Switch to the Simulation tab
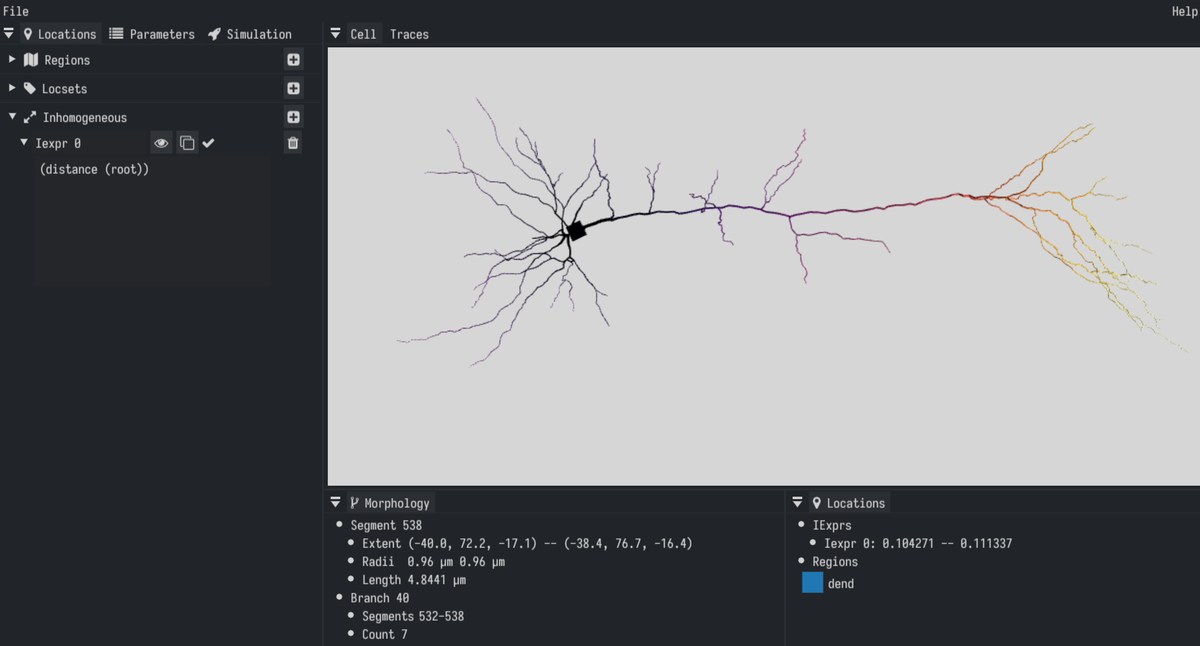 click(250, 34)
